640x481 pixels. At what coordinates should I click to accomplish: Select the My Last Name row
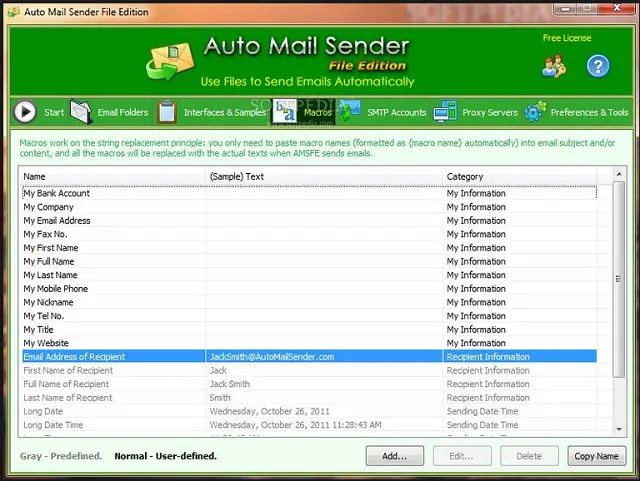tap(309, 275)
